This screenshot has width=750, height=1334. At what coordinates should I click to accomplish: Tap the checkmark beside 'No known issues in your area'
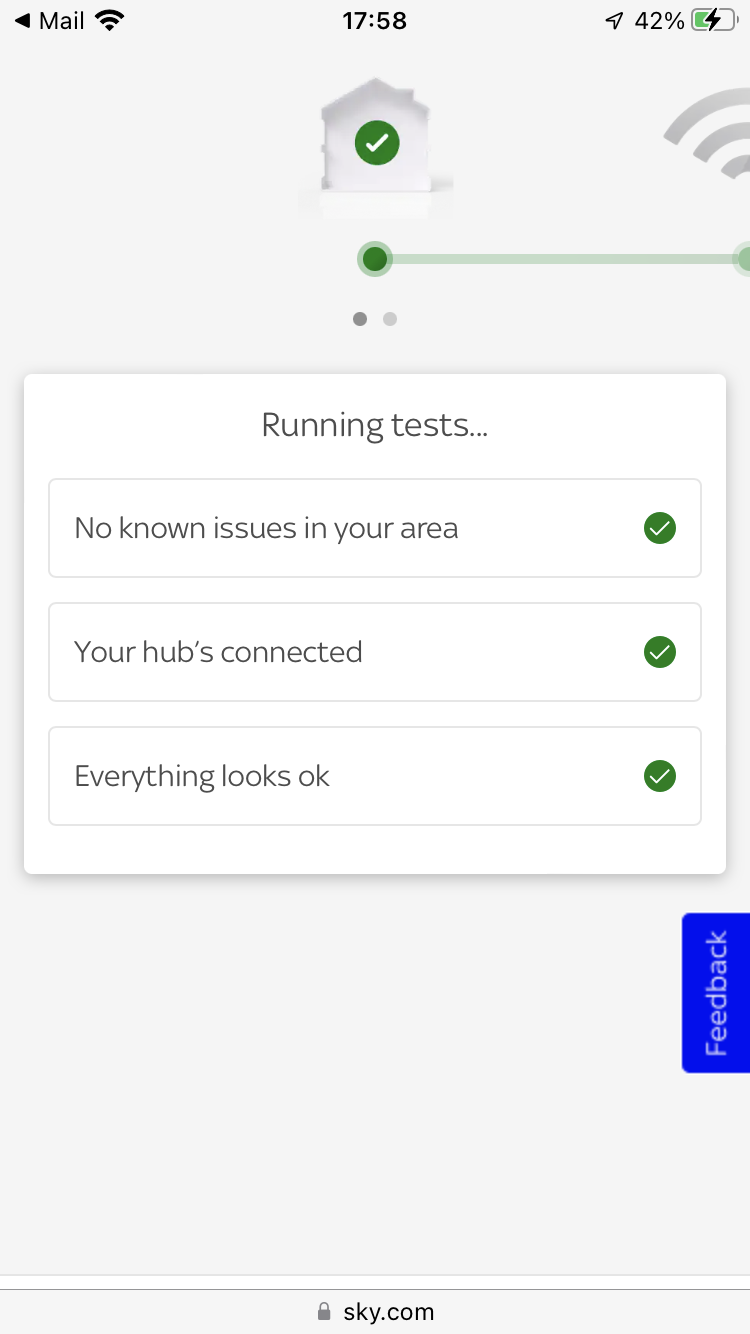point(660,528)
